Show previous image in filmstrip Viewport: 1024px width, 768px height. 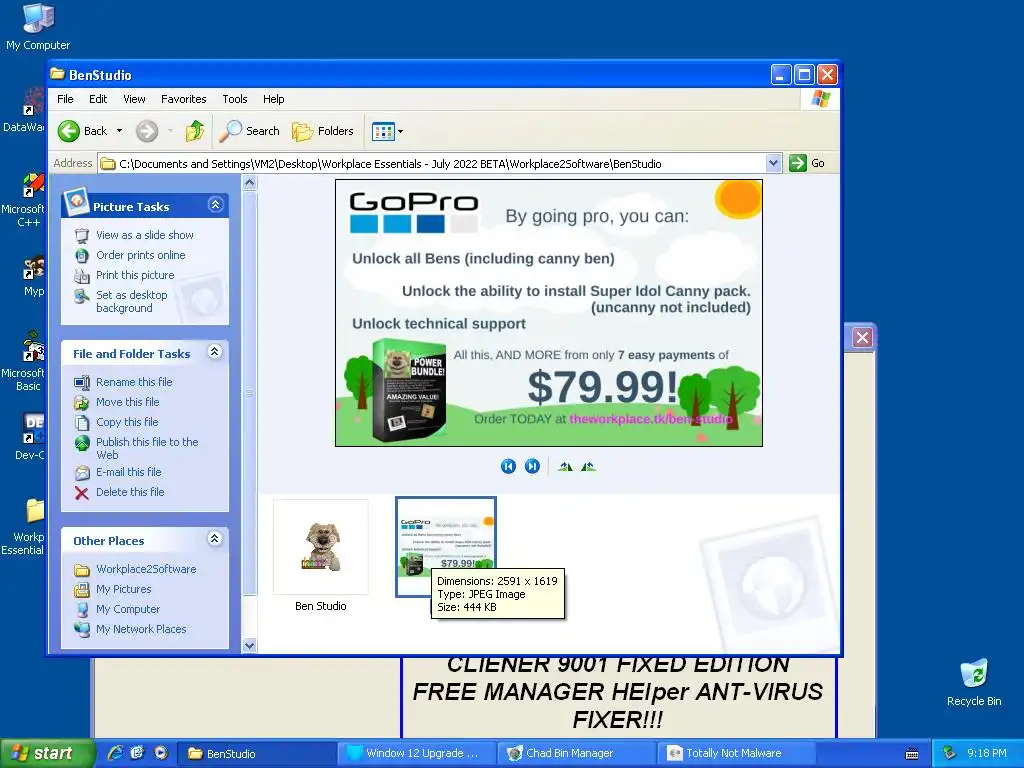point(508,466)
